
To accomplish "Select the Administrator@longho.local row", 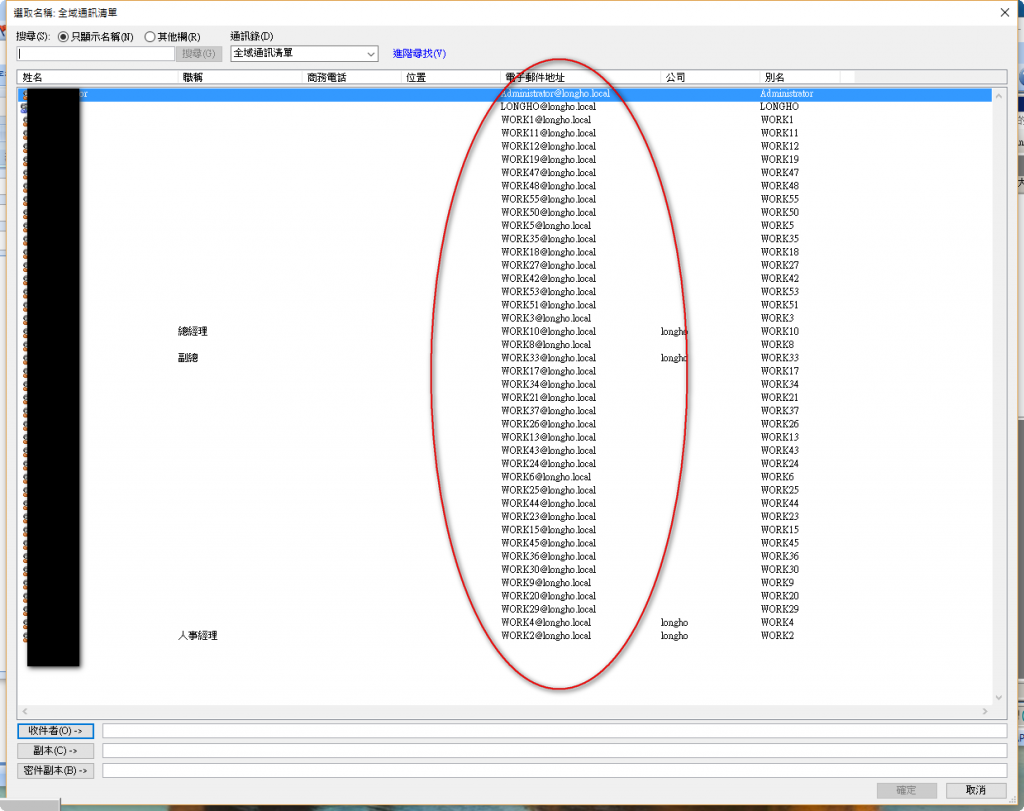I will point(504,94).
